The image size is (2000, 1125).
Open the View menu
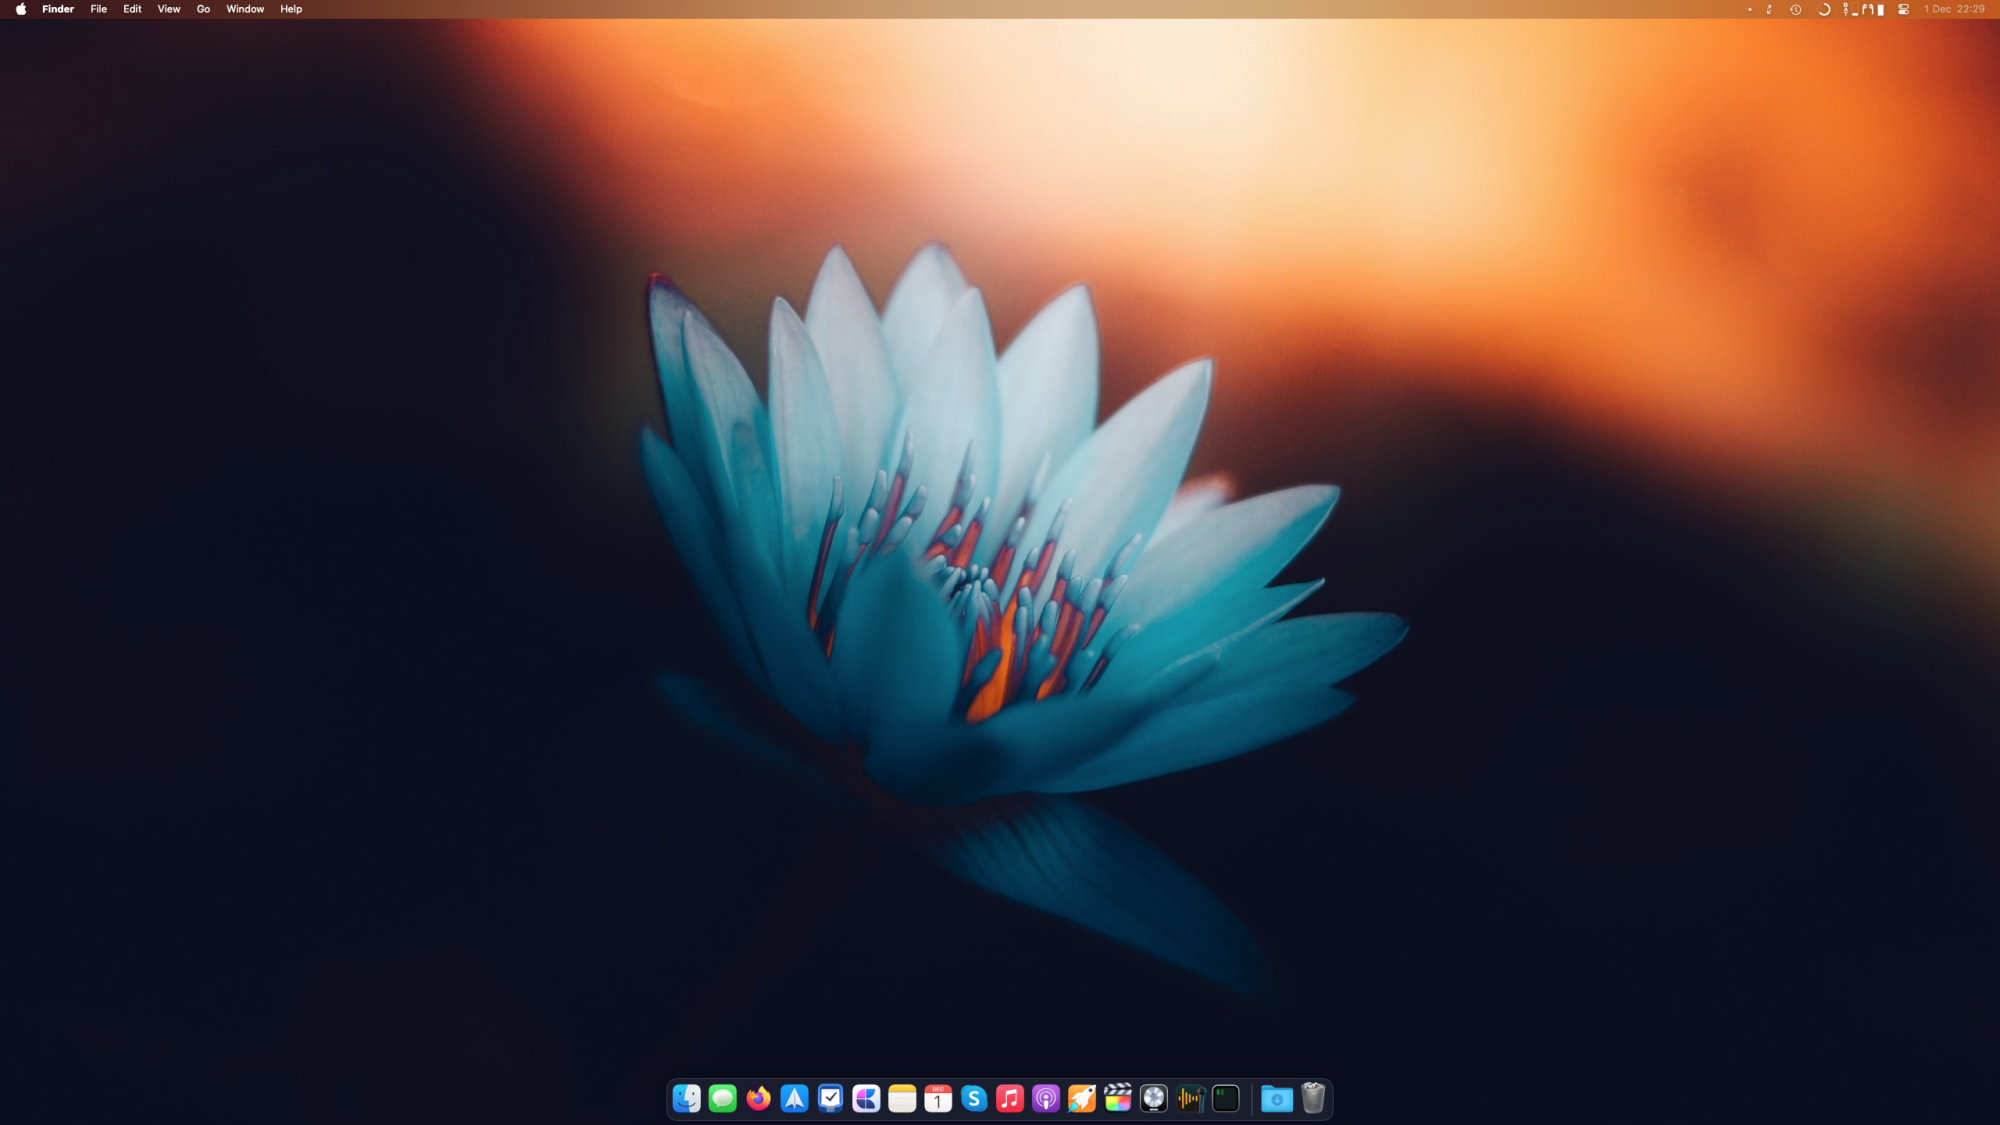coord(169,9)
